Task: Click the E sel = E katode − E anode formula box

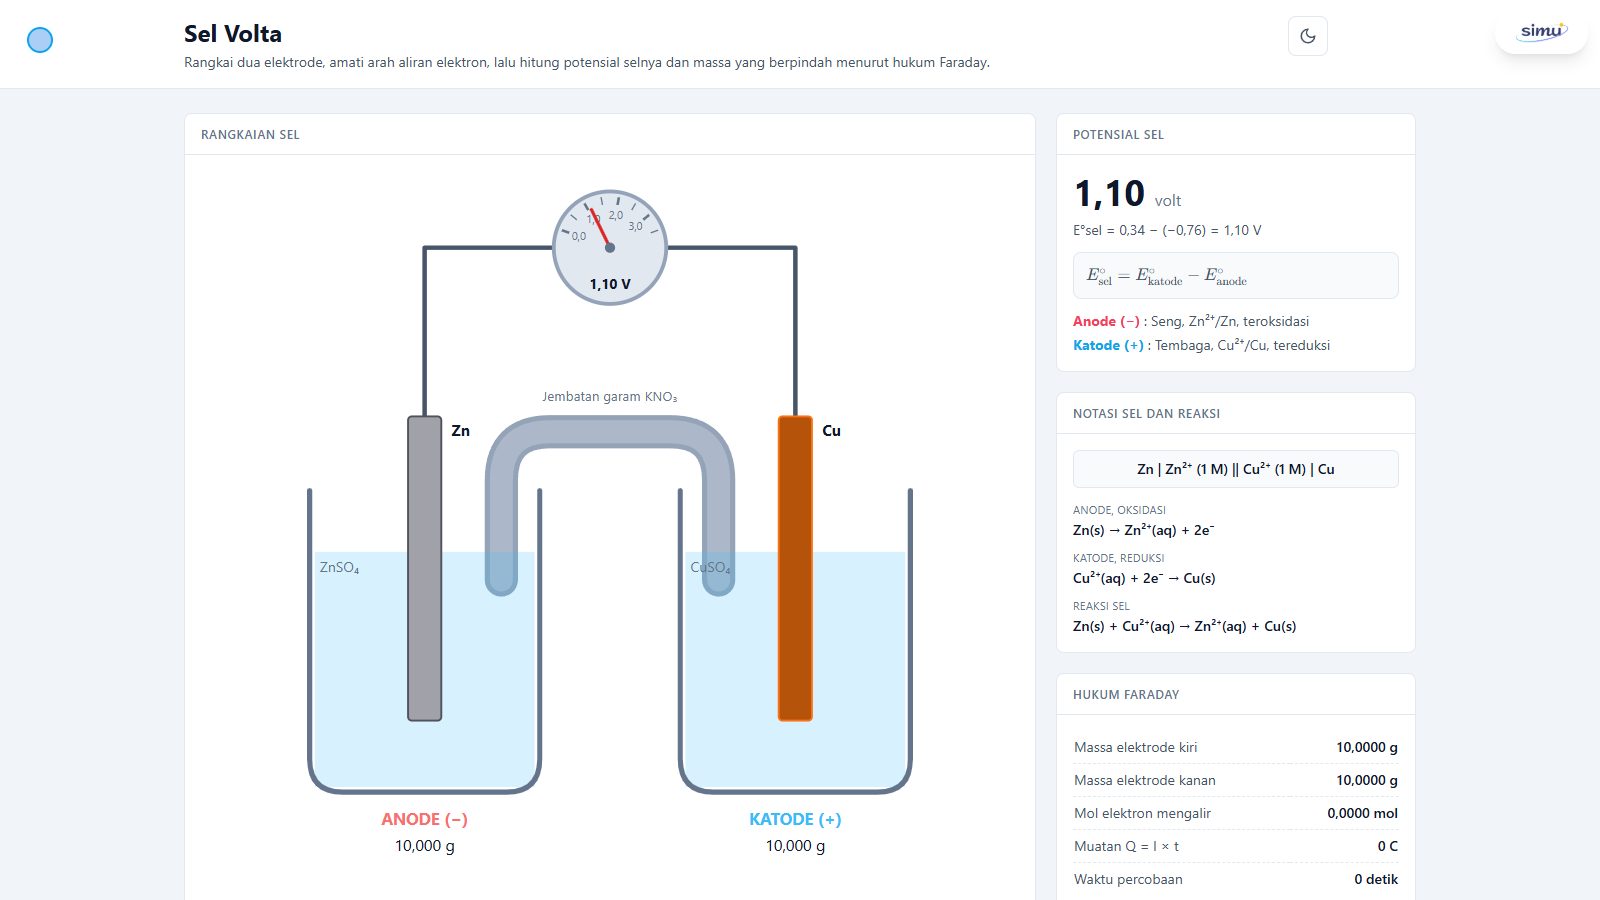Action: tap(1236, 275)
